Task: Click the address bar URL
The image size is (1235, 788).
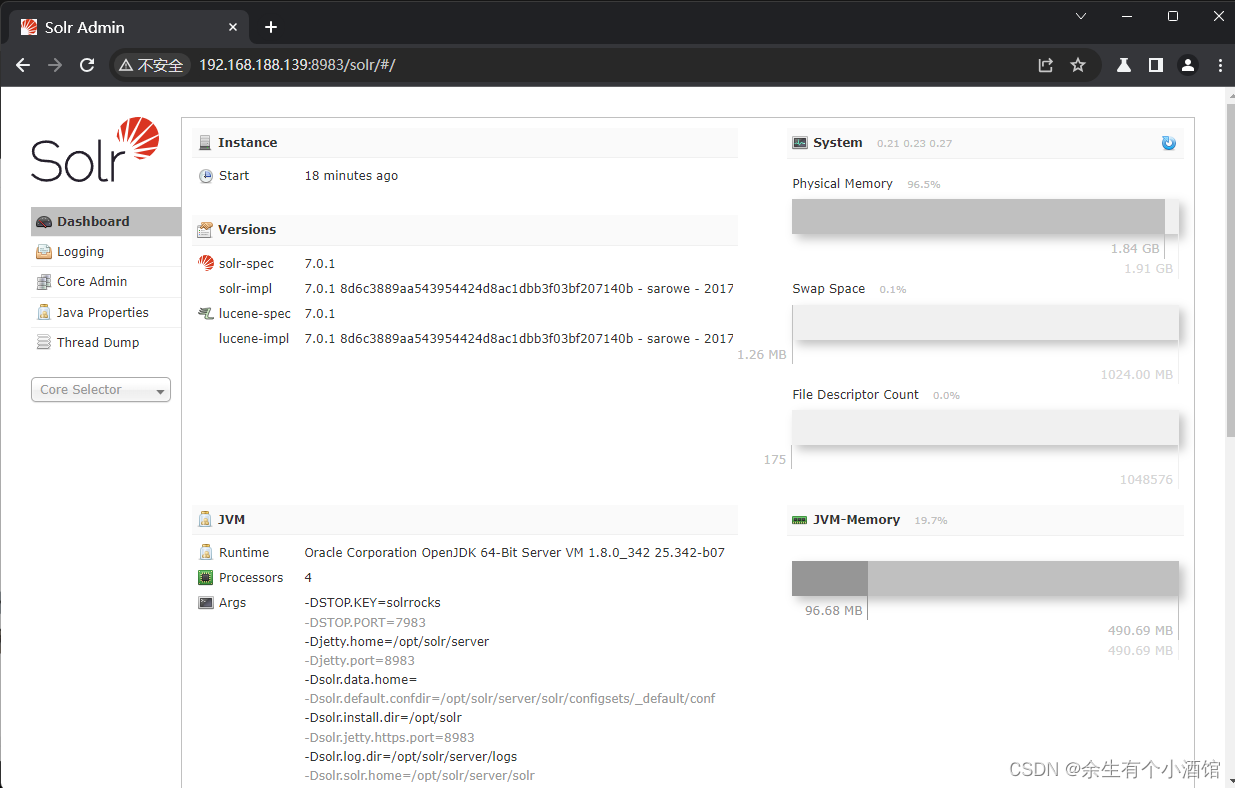Action: click(x=297, y=65)
